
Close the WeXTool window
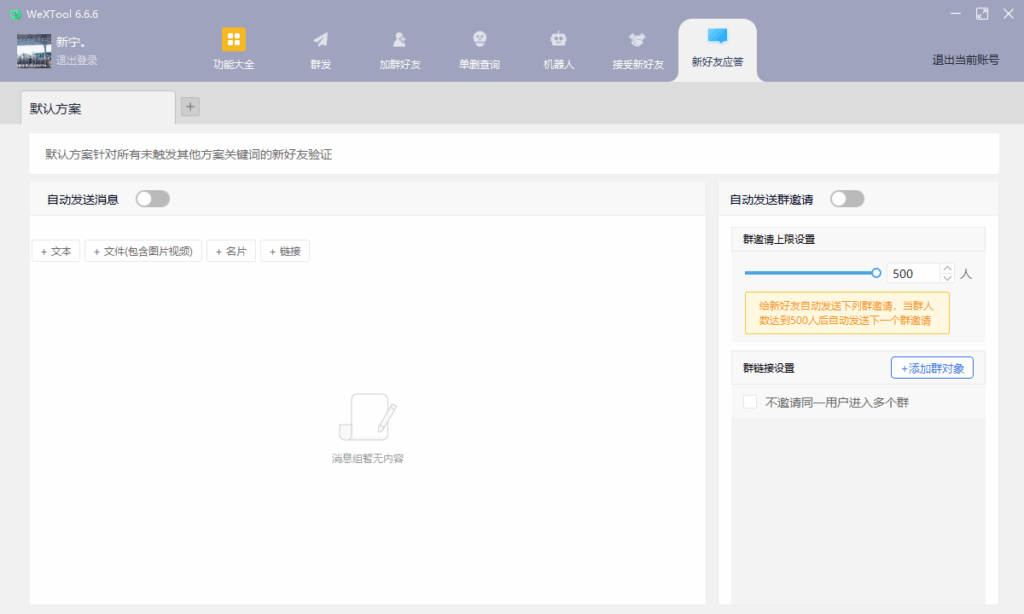1008,14
